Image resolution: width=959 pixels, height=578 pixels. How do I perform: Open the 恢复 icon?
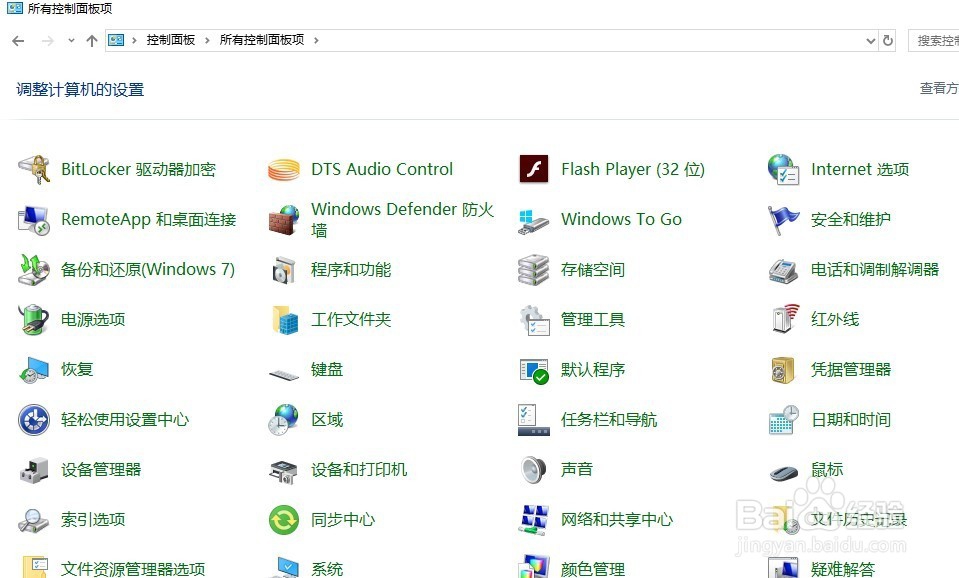[x=34, y=370]
